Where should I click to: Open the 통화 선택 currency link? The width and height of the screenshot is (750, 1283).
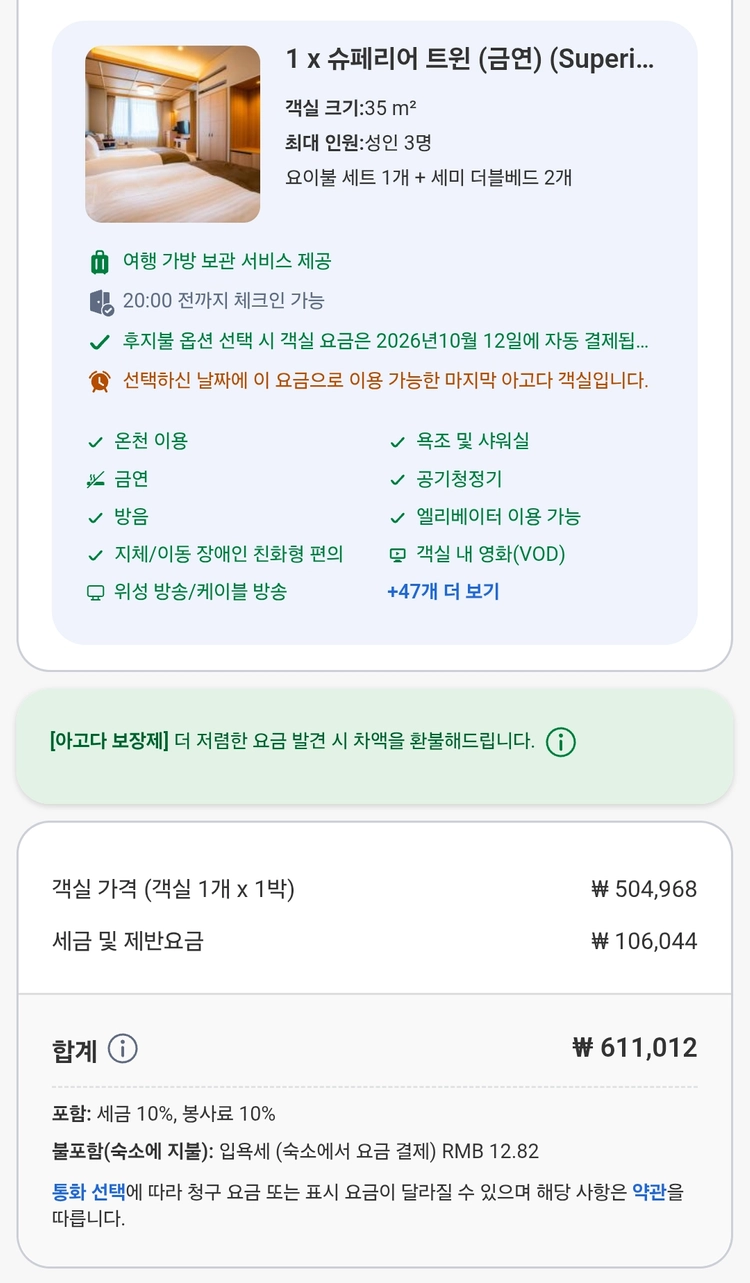pos(89,1192)
